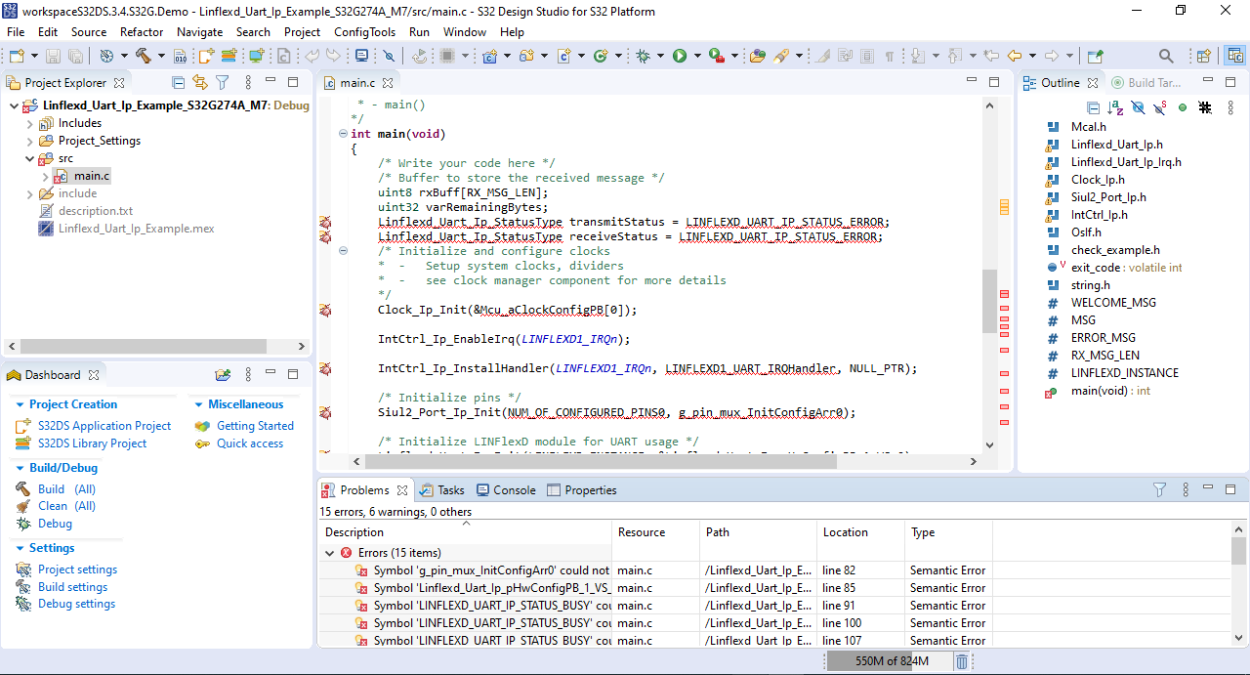Click the Project Explorer filter funnel icon
The height and width of the screenshot is (675, 1250).
223,83
